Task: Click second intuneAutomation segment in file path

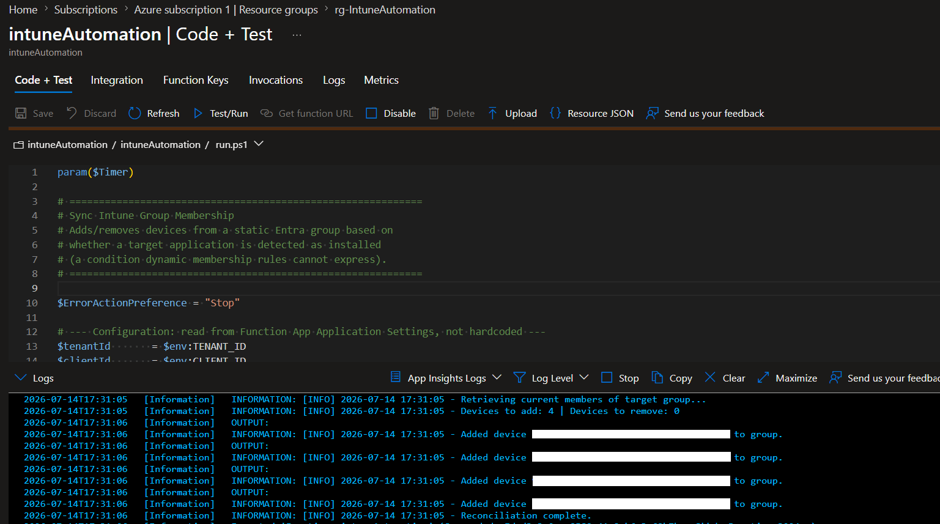Action: [161, 144]
